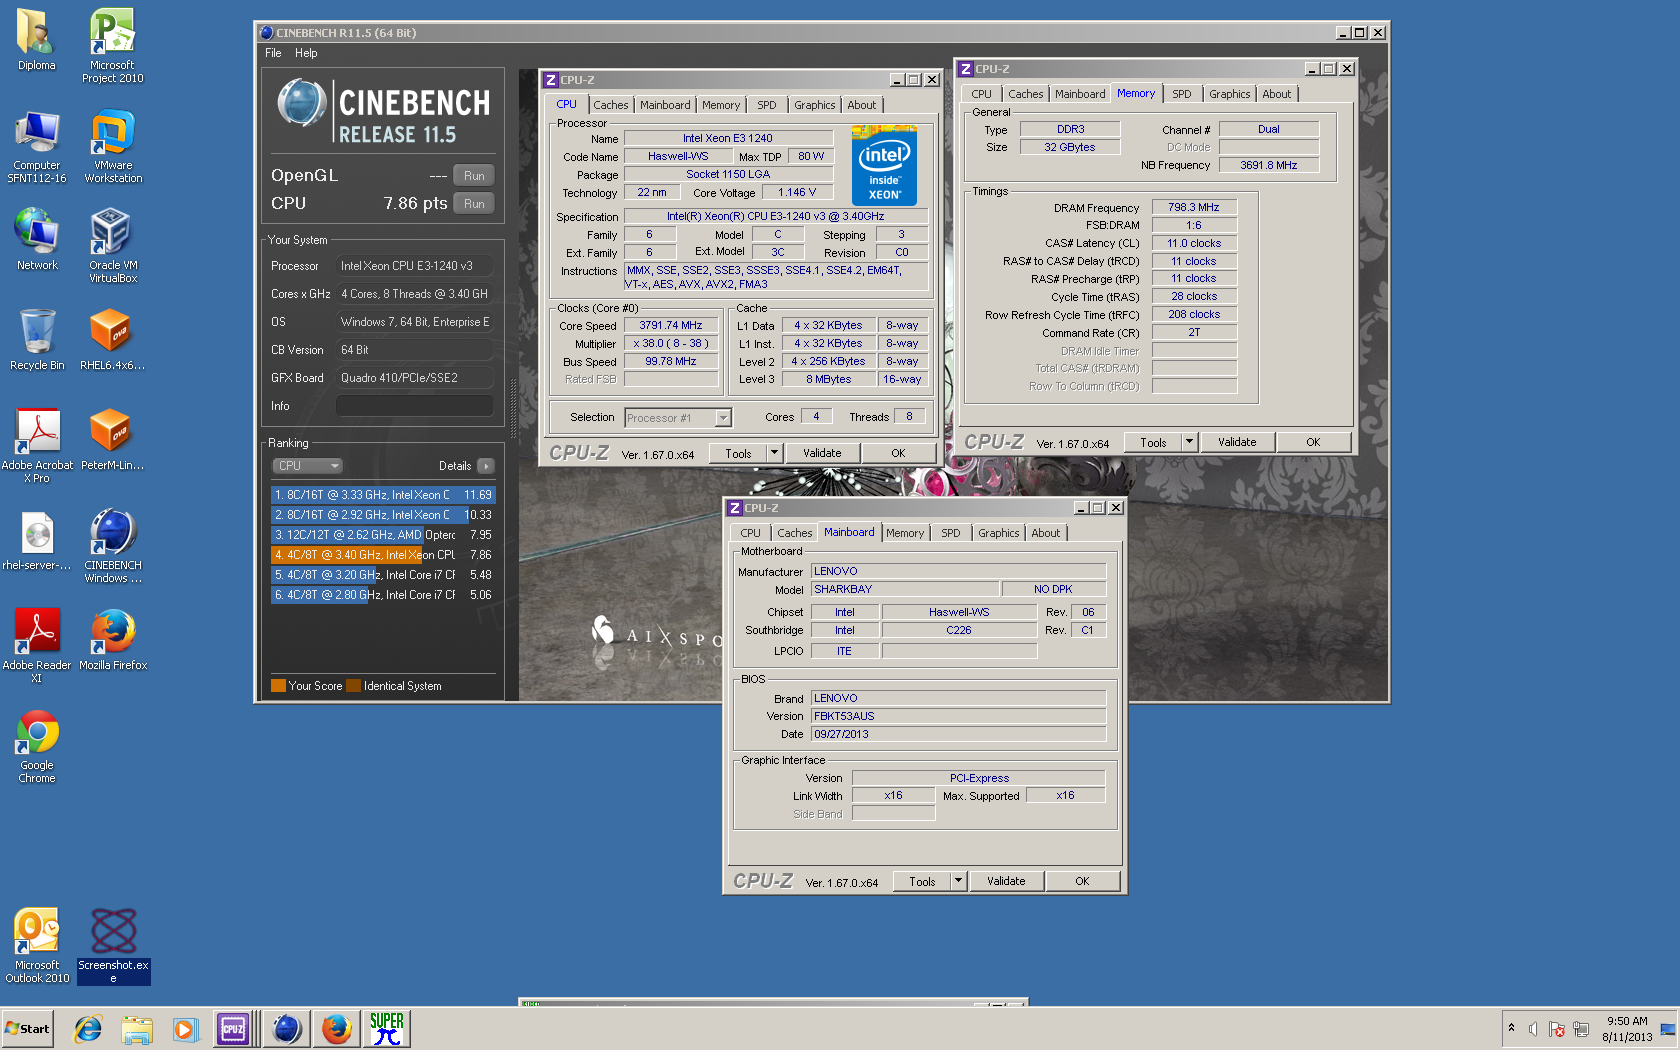
Task: Open the PeterM-Lin virtual machine icon
Action: 112,438
